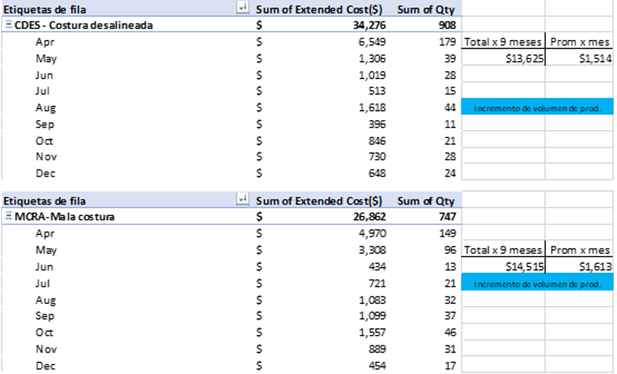Select first Sum of Extended Cost($) header
The image size is (617, 374).
(319, 9)
